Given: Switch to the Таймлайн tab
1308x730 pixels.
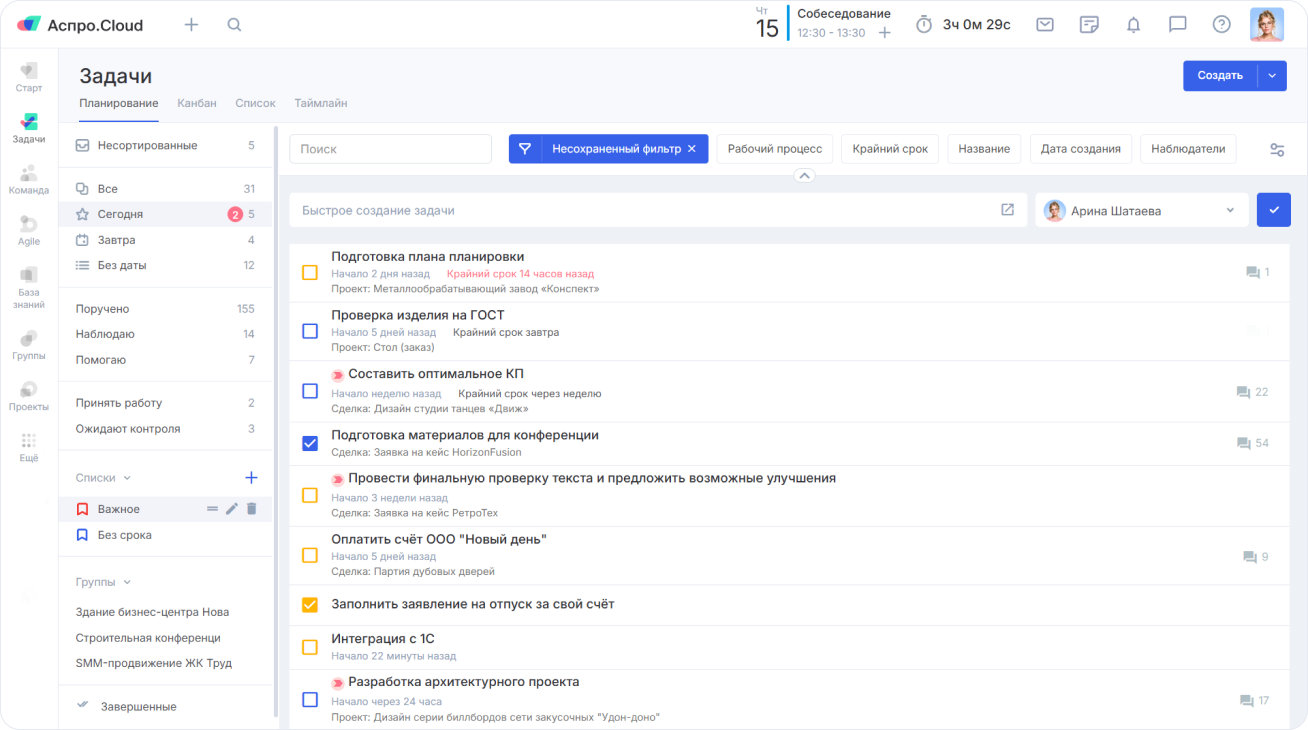Looking at the screenshot, I should point(320,103).
